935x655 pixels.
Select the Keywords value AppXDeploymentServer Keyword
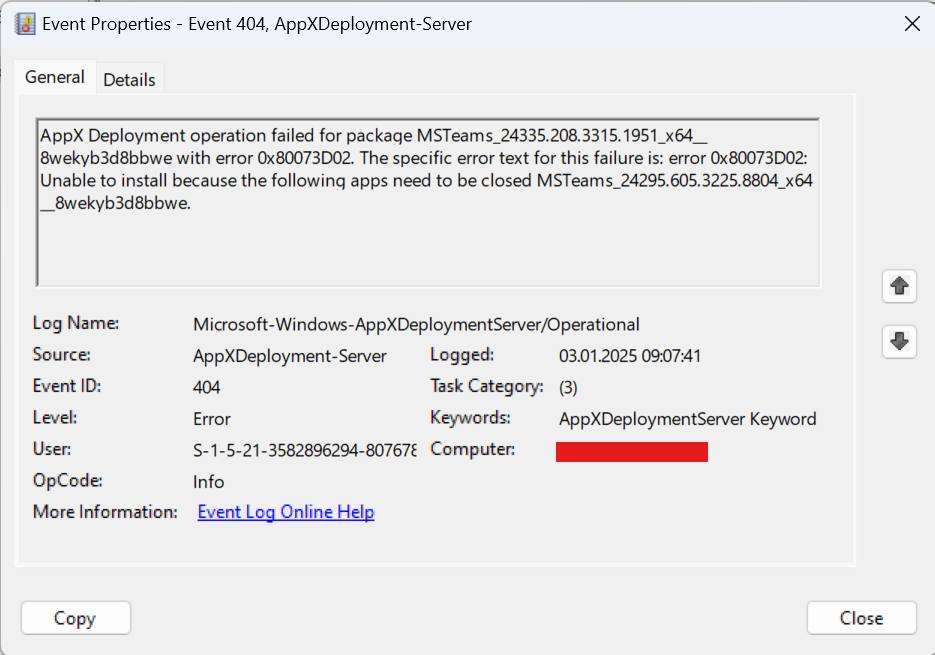tap(688, 419)
